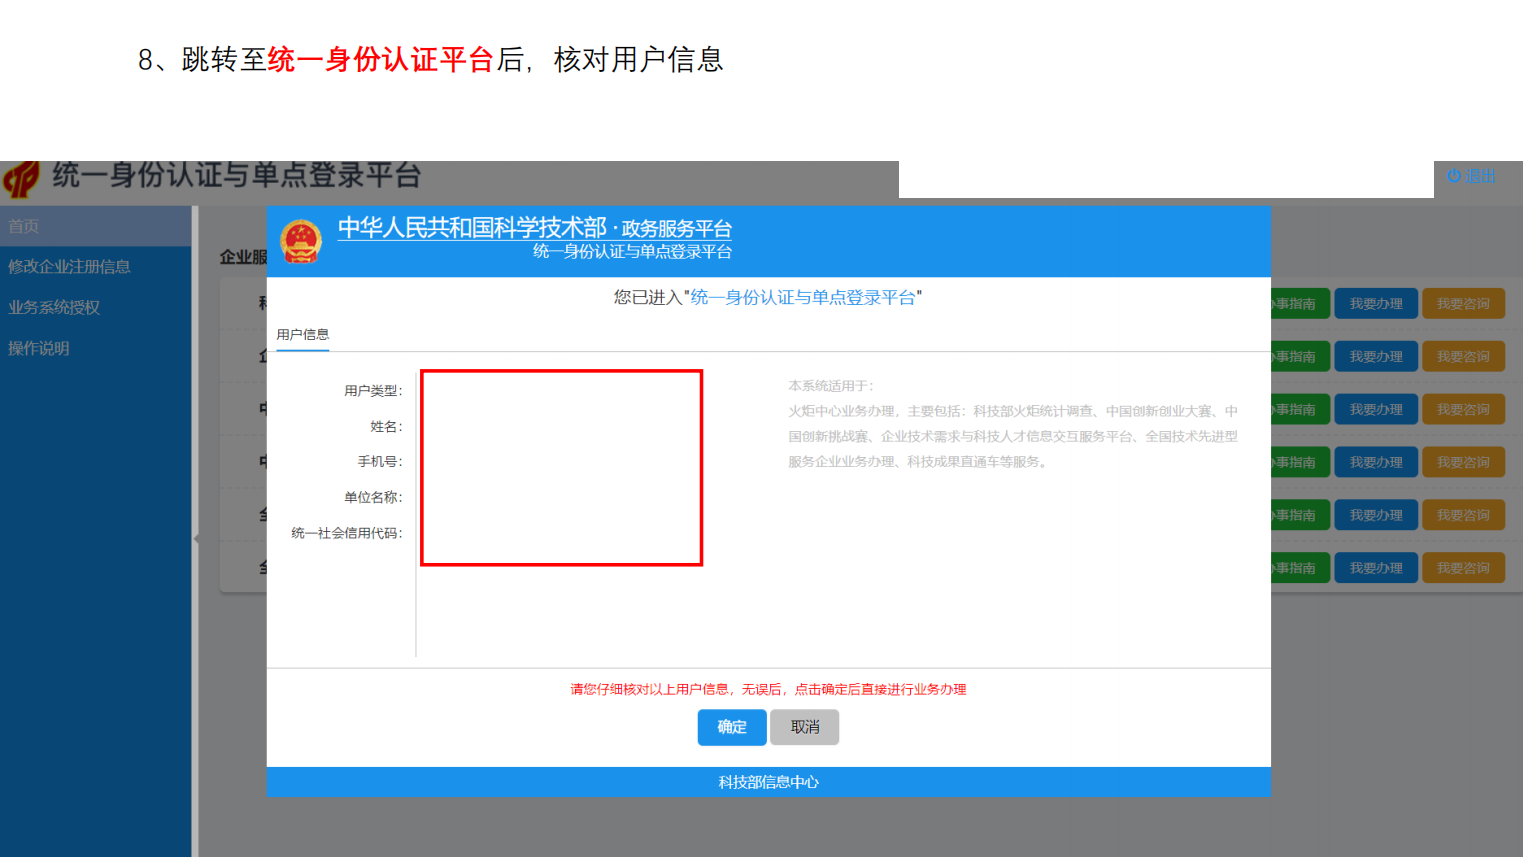Image resolution: width=1524 pixels, height=857 pixels.
Task: Click the 用户类型 field label
Action: (x=373, y=391)
